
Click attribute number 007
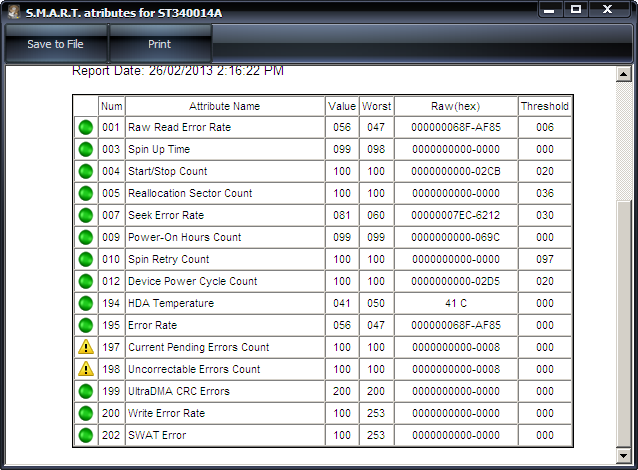click(x=111, y=215)
